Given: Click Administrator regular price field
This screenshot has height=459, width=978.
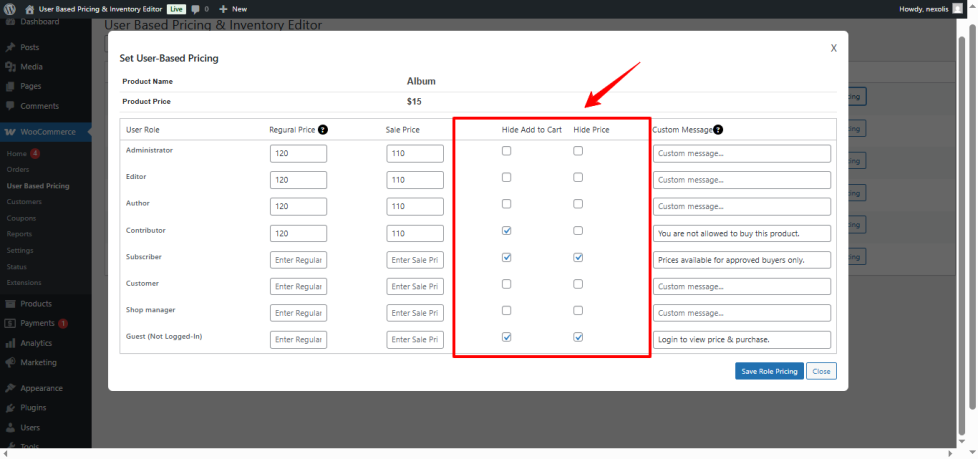Looking at the screenshot, I should (x=298, y=153).
